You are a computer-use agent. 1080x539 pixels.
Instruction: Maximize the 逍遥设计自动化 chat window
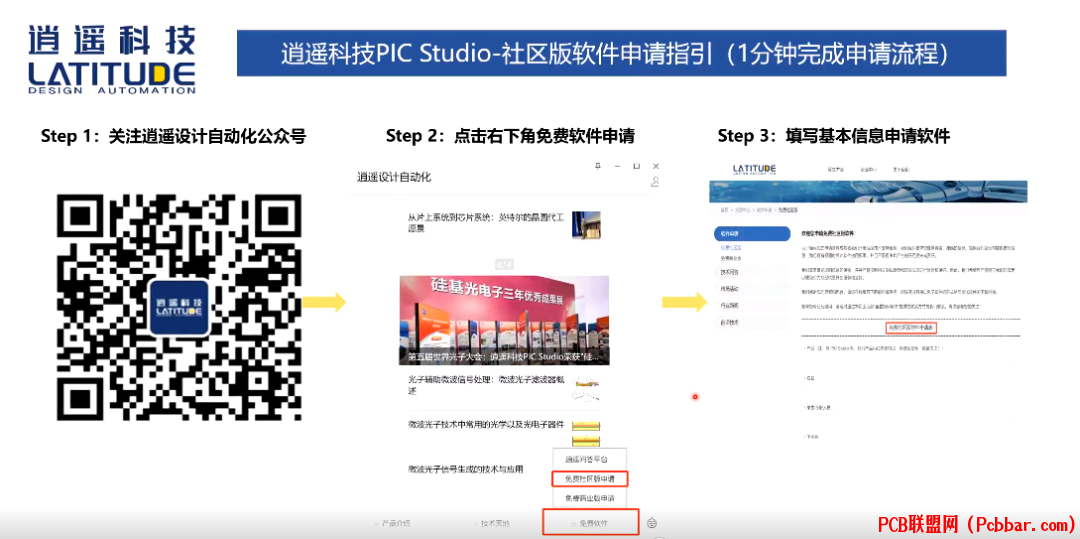coord(636,166)
